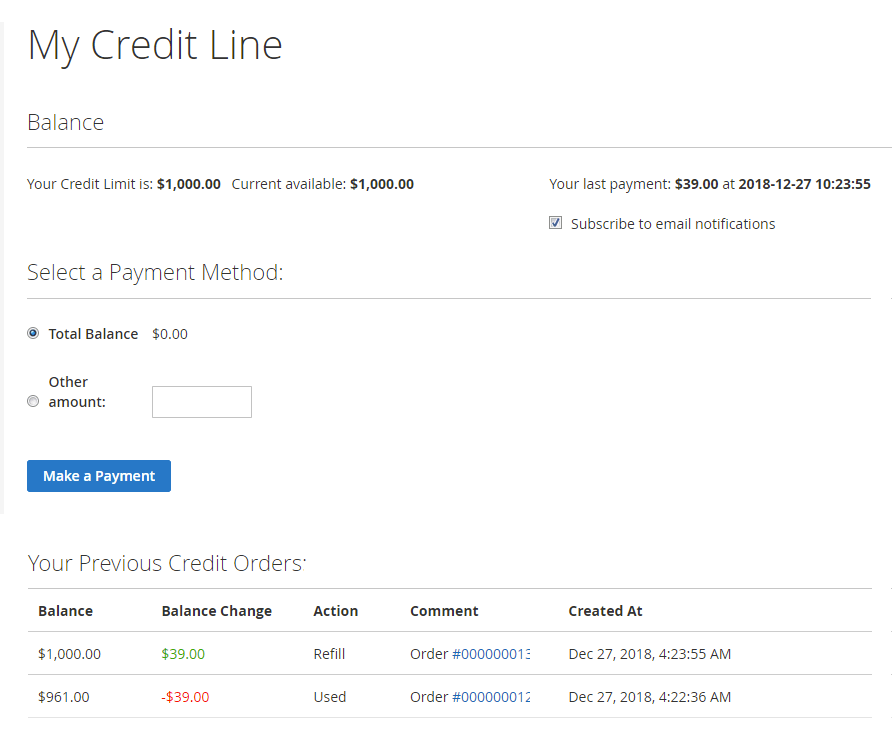Click the My Credit Line page title

[155, 45]
